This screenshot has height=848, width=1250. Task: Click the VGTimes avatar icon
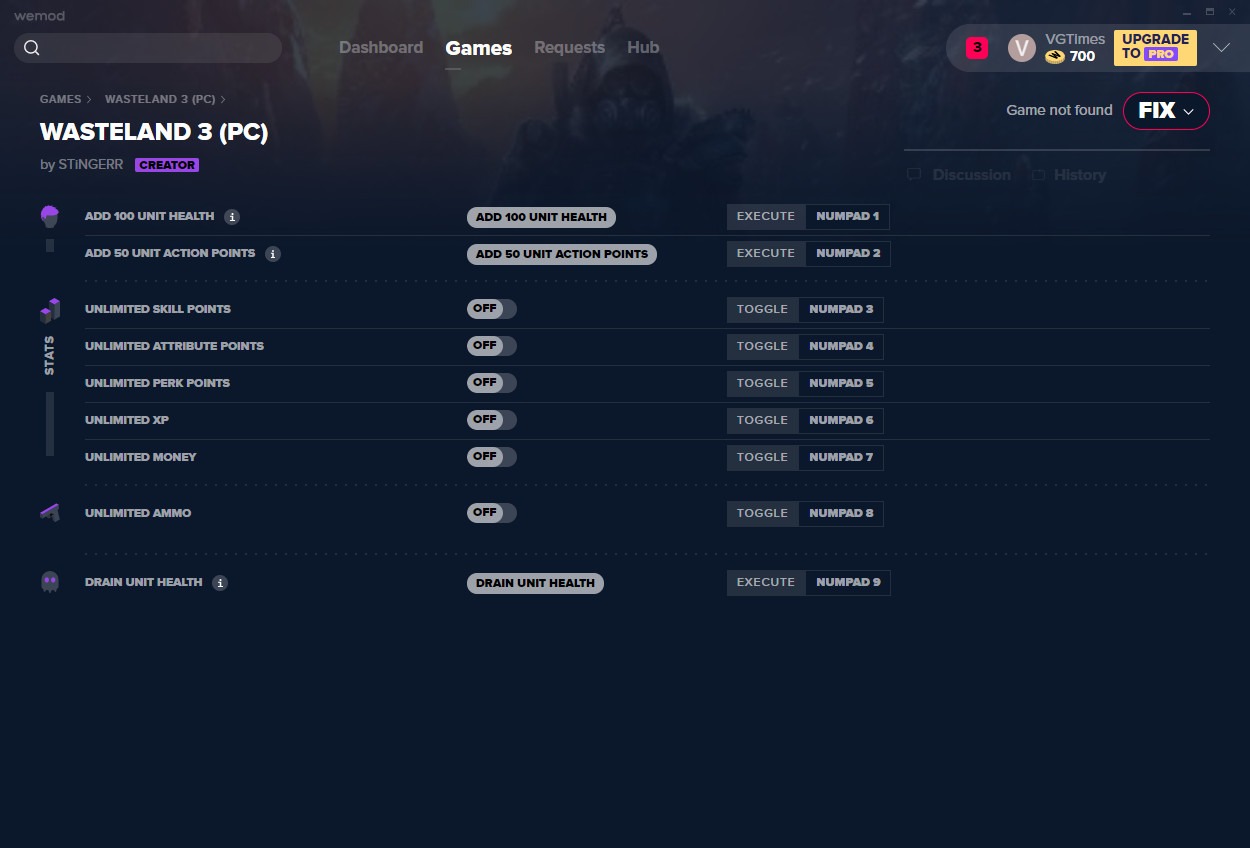pyautogui.click(x=1021, y=47)
